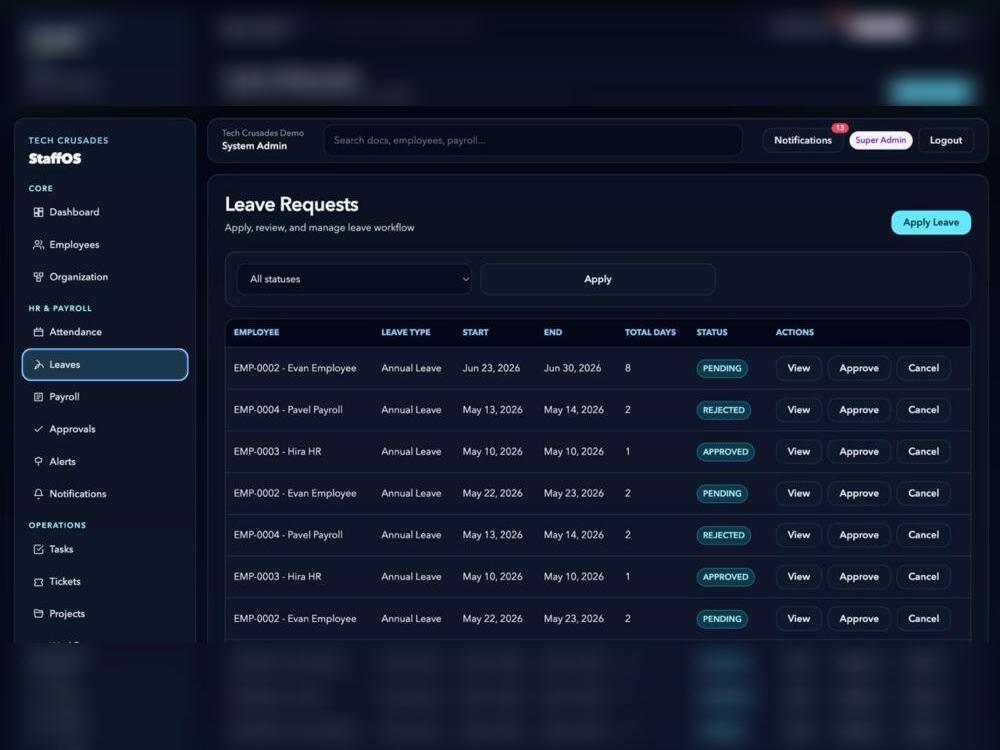Screen dimensions: 1000x750
Task: Cancel Evan Employee's Jun 23 leave request
Action: (x=923, y=368)
